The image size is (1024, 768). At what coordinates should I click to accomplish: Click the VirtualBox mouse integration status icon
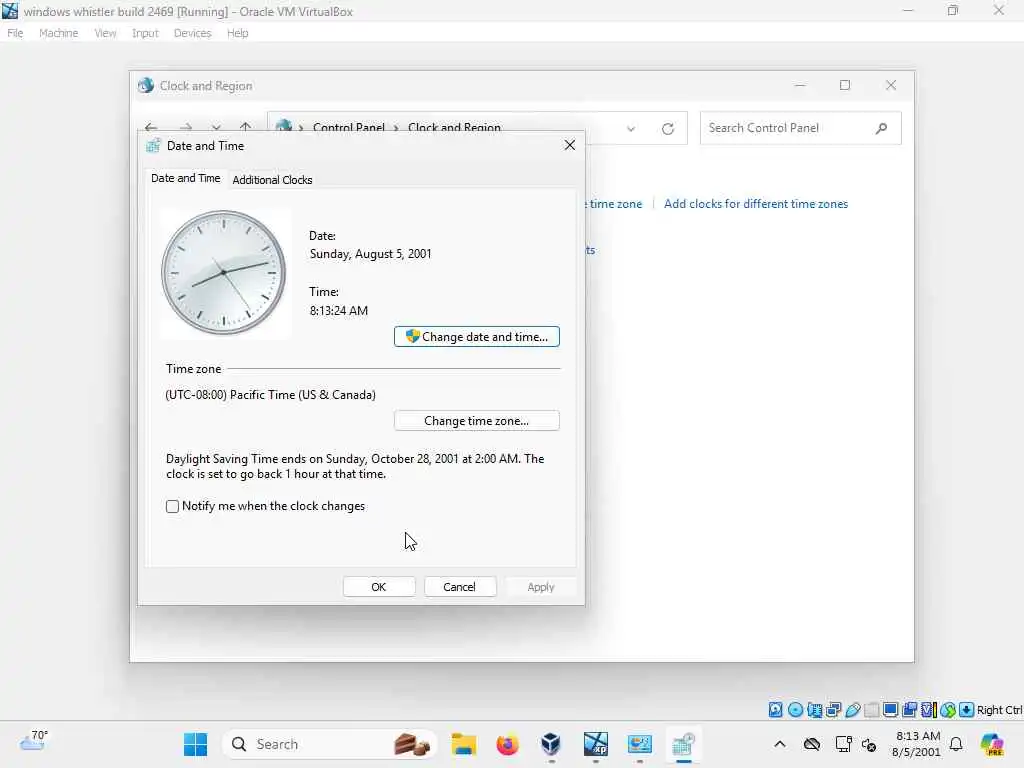948,710
